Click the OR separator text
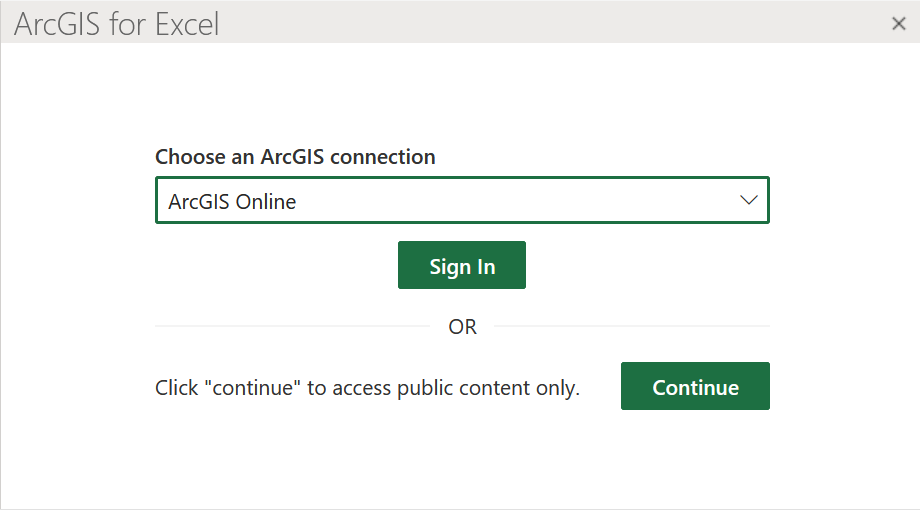Screen dimensions: 920x511 tap(462, 327)
